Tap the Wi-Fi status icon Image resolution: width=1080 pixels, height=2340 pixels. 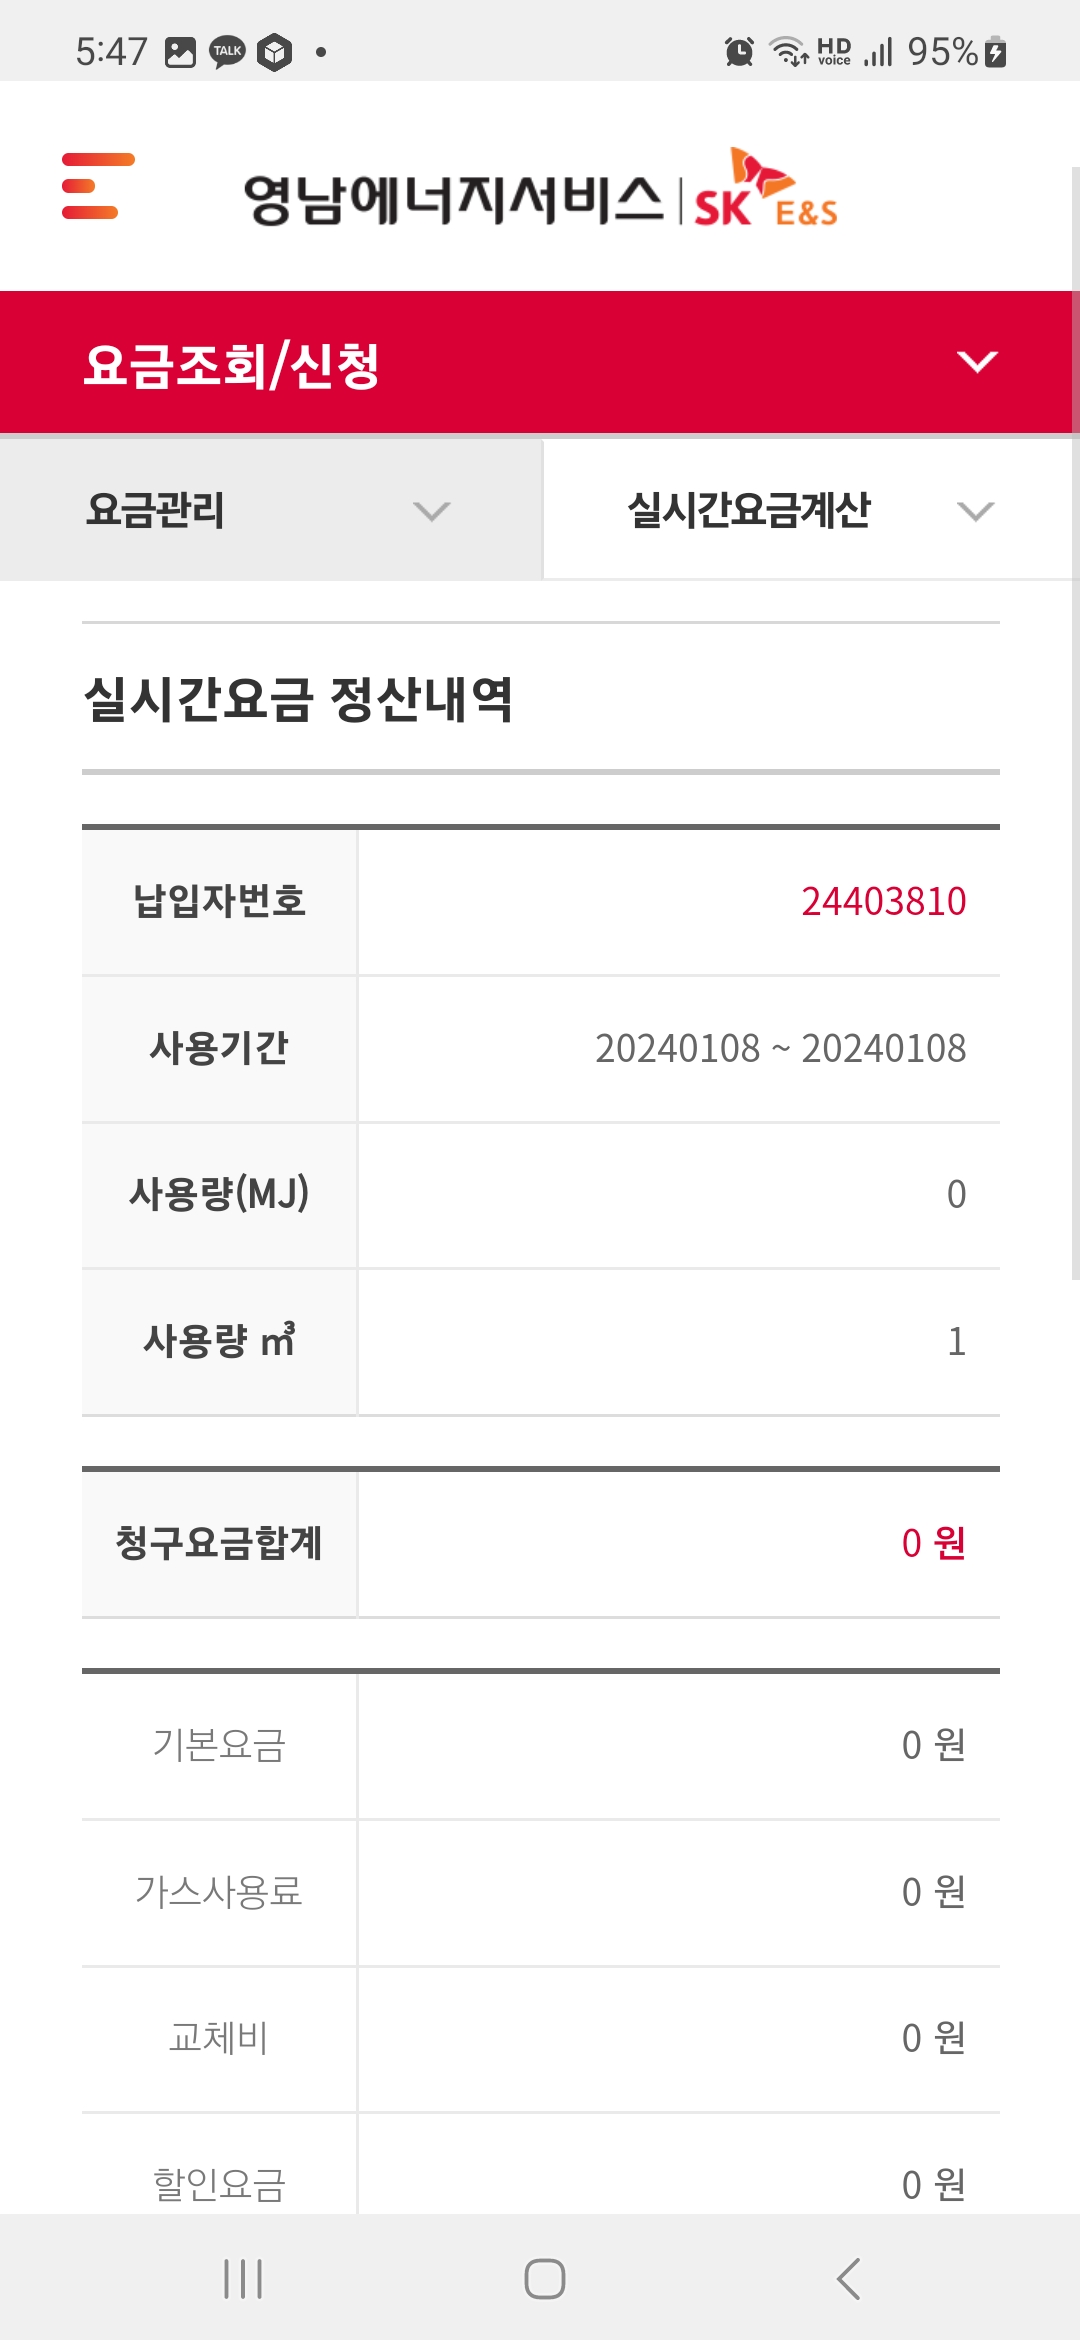788,51
